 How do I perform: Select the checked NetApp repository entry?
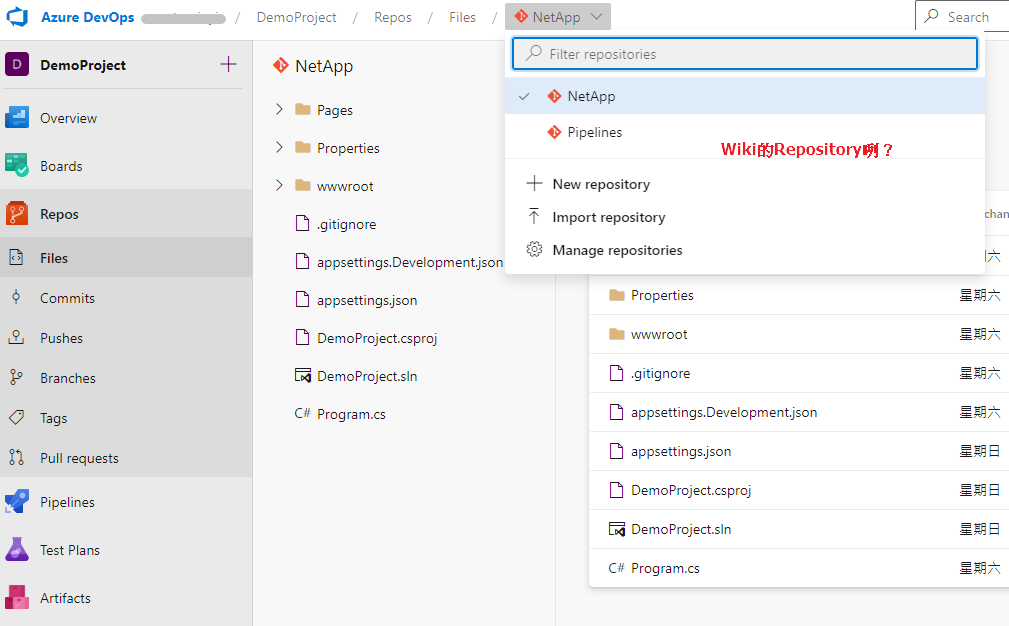[745, 96]
